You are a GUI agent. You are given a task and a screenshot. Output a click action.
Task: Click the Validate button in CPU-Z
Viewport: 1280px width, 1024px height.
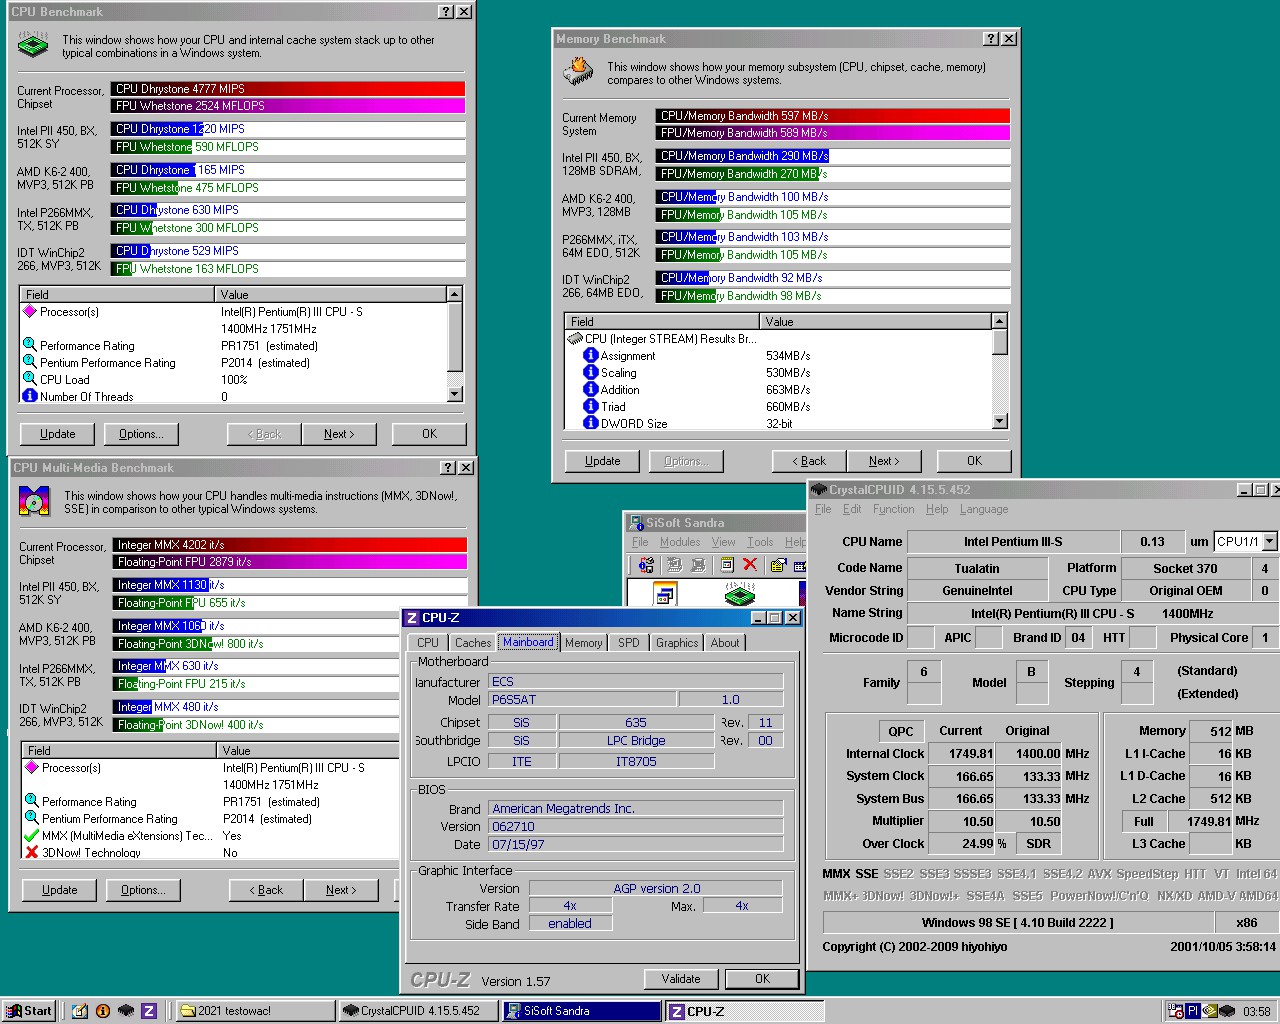click(x=681, y=979)
